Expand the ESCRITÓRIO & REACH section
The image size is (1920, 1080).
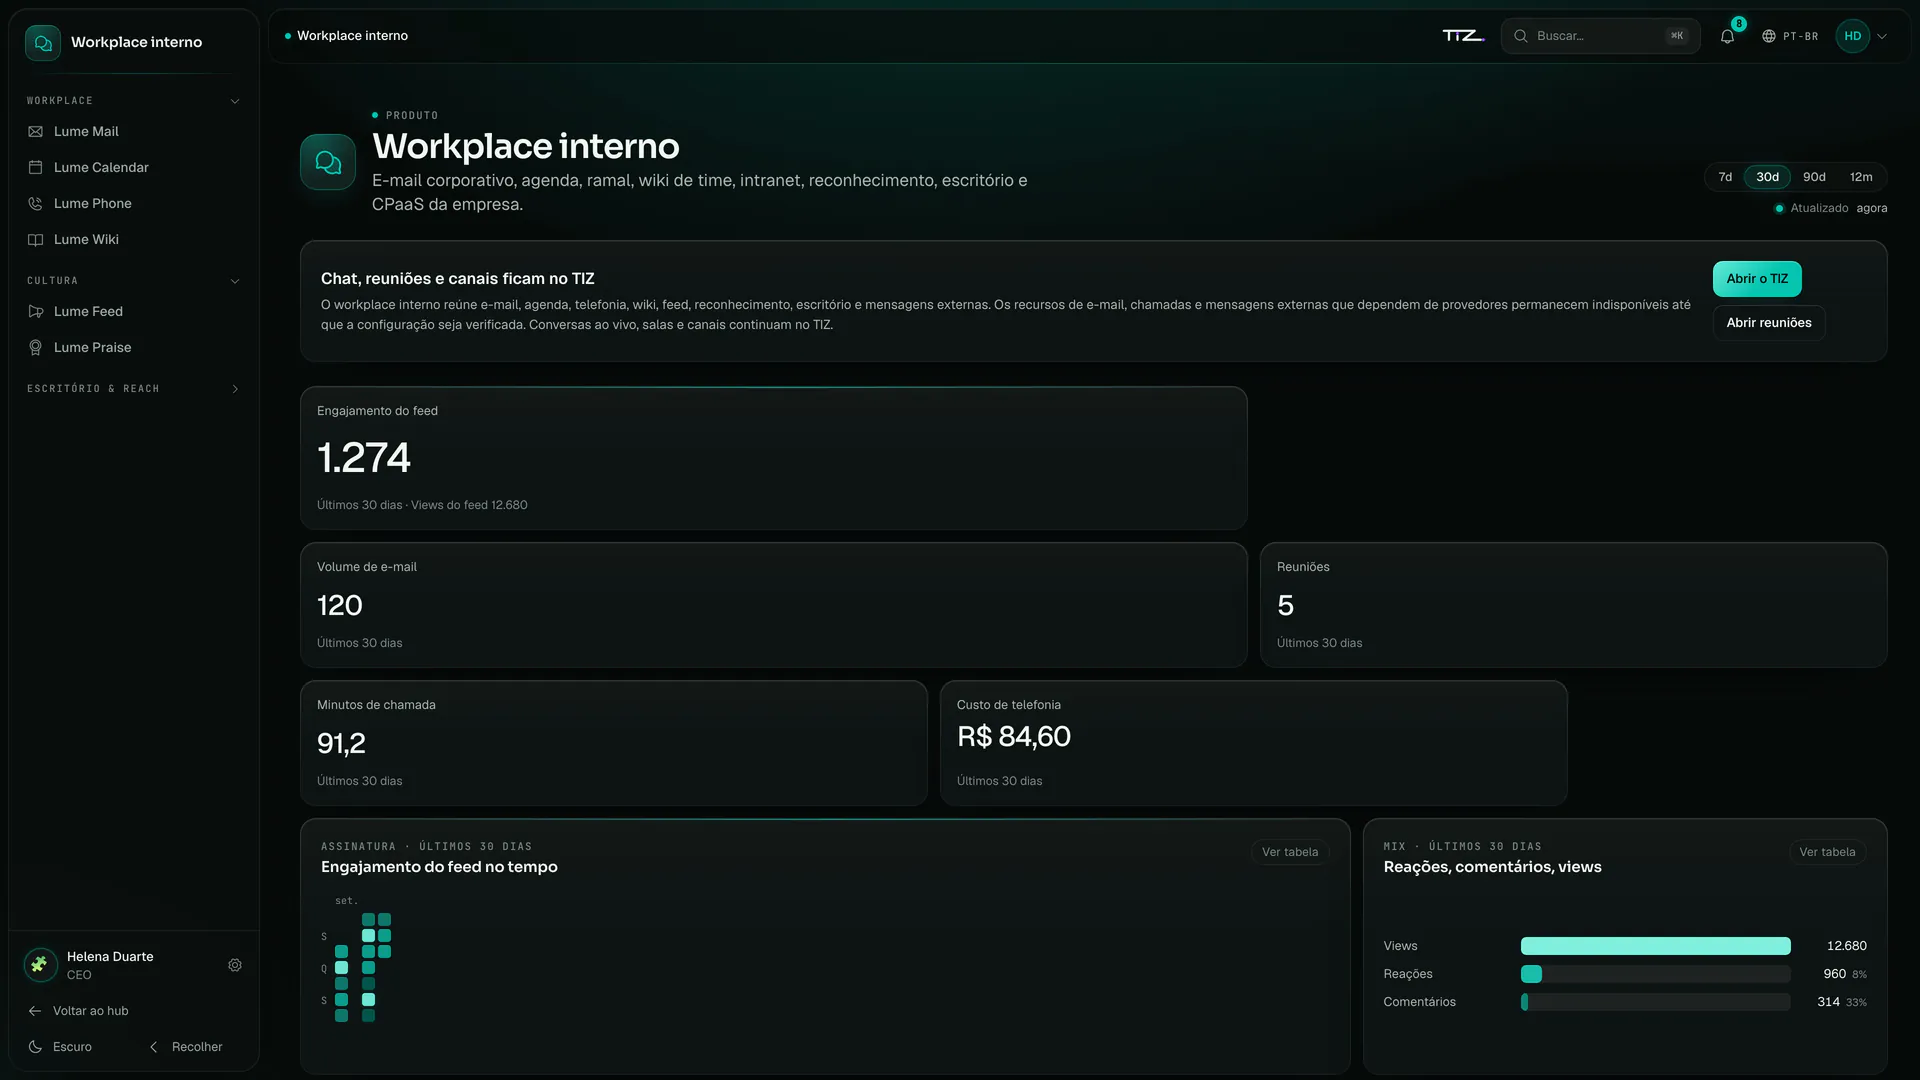(134, 389)
